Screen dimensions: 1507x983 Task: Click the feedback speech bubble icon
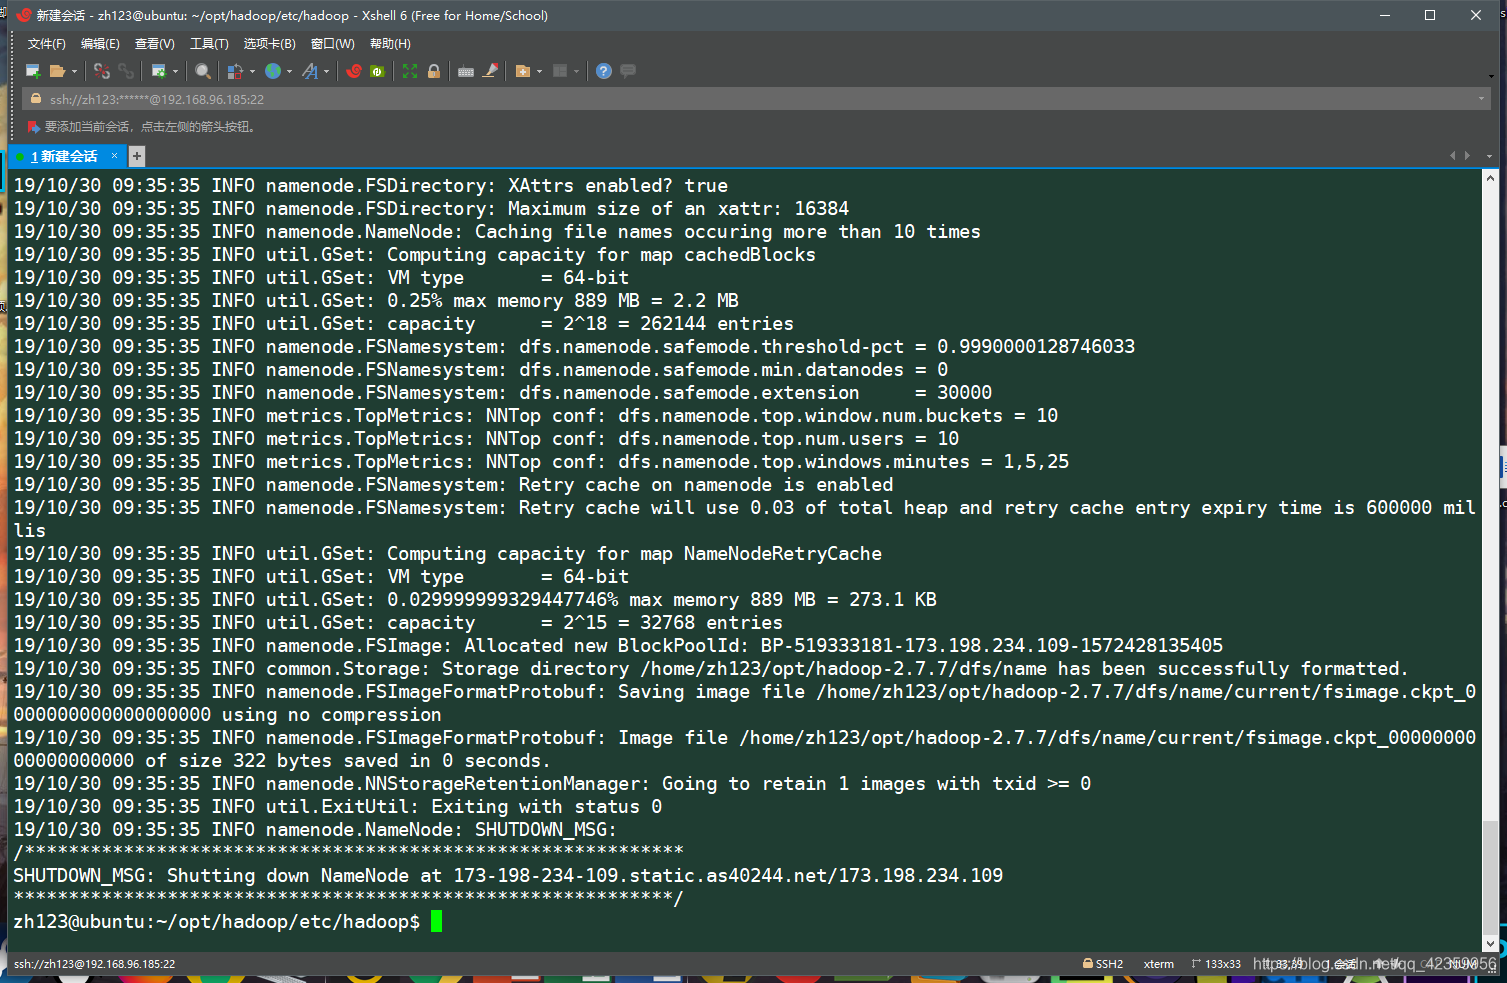coord(628,71)
